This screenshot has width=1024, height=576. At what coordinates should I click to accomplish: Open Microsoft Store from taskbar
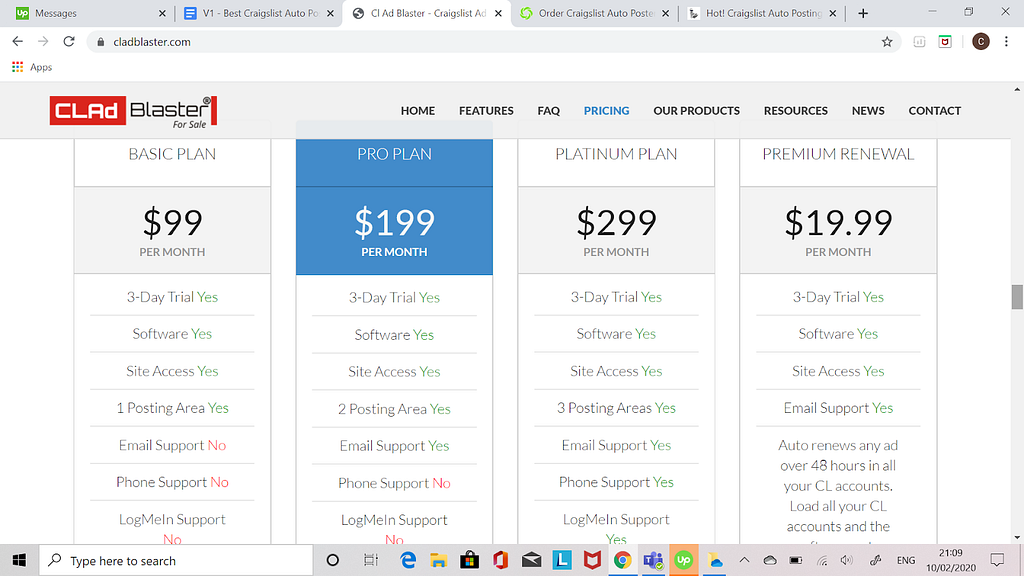(469, 560)
